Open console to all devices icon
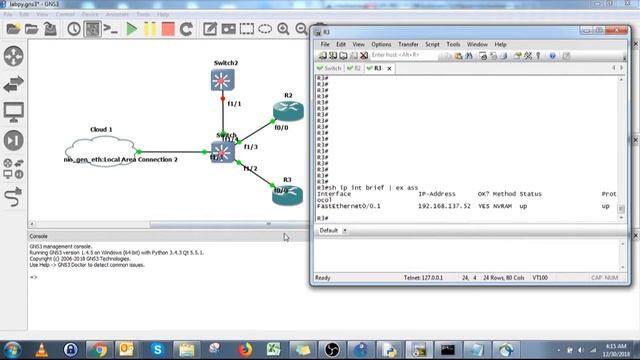Image resolution: width=640 pixels, height=360 pixels. tap(111, 29)
